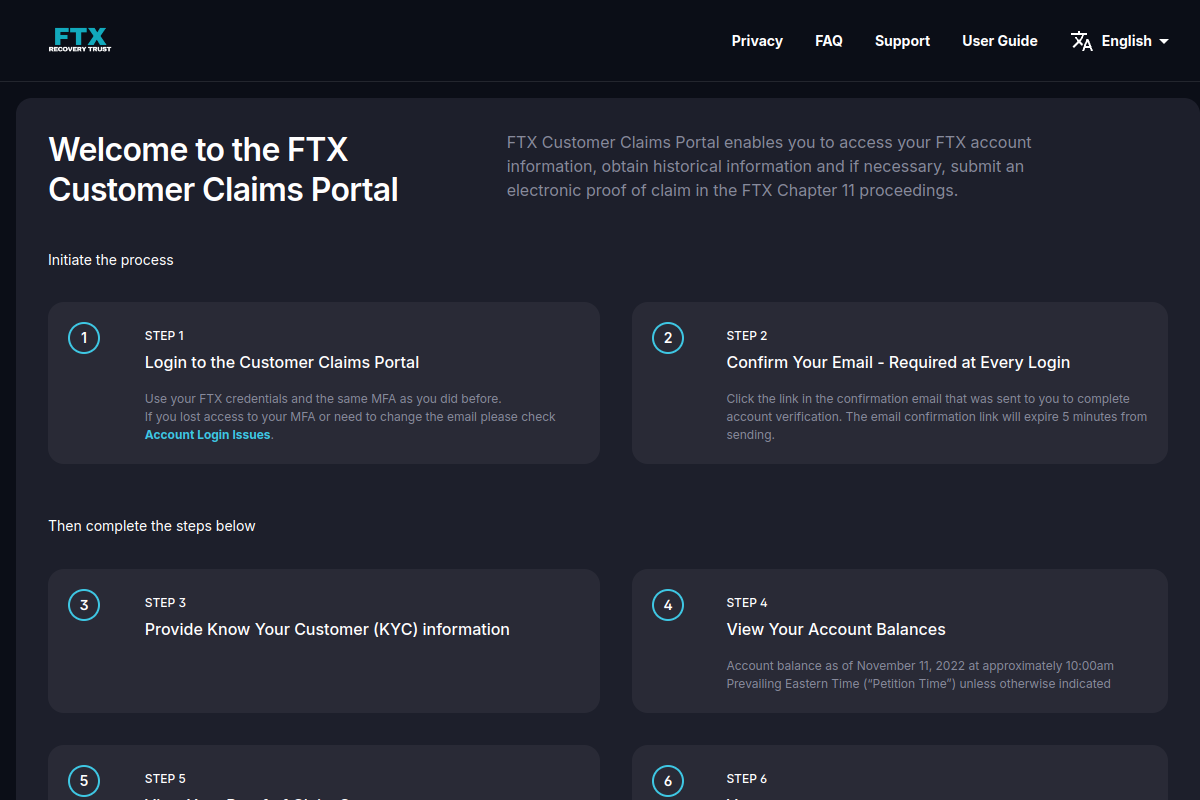Open the Privacy page in the navbar

757,41
